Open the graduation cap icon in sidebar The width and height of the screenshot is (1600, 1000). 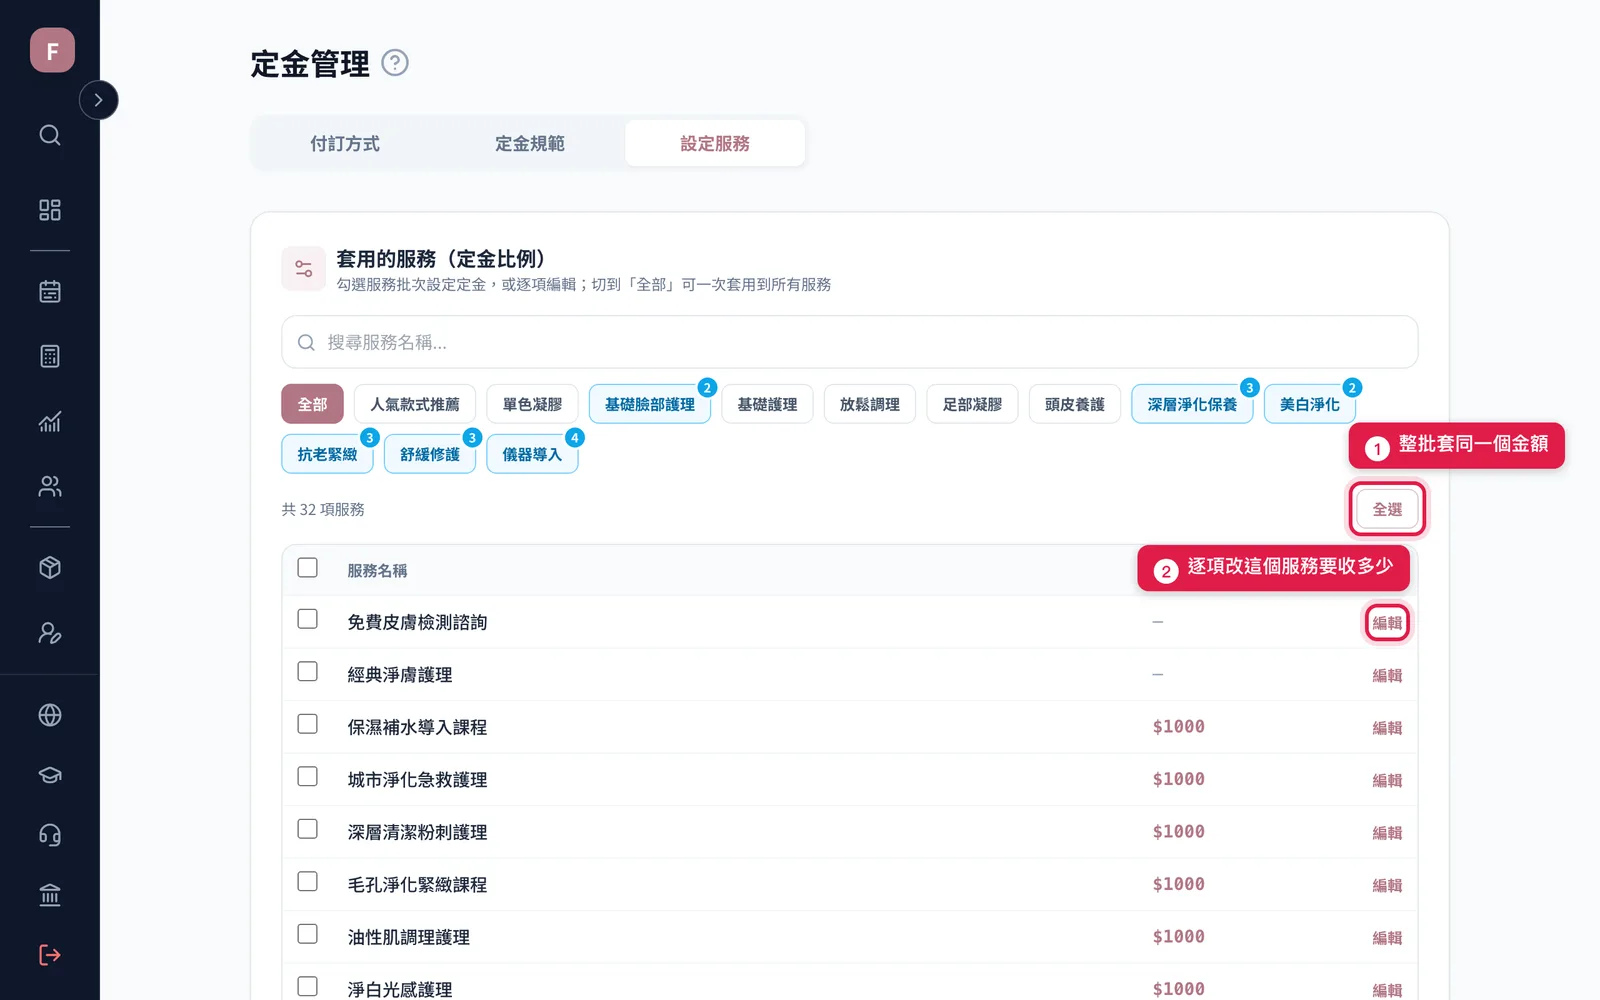click(x=50, y=775)
